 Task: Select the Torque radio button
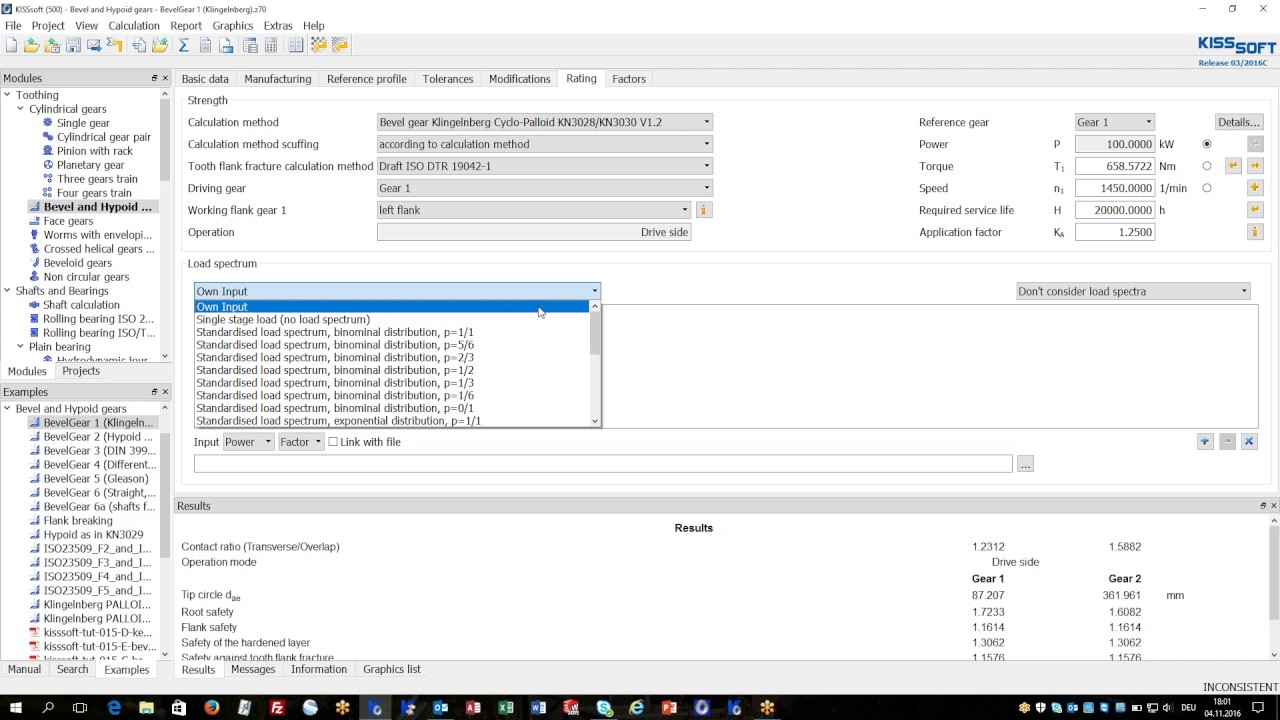1207,166
